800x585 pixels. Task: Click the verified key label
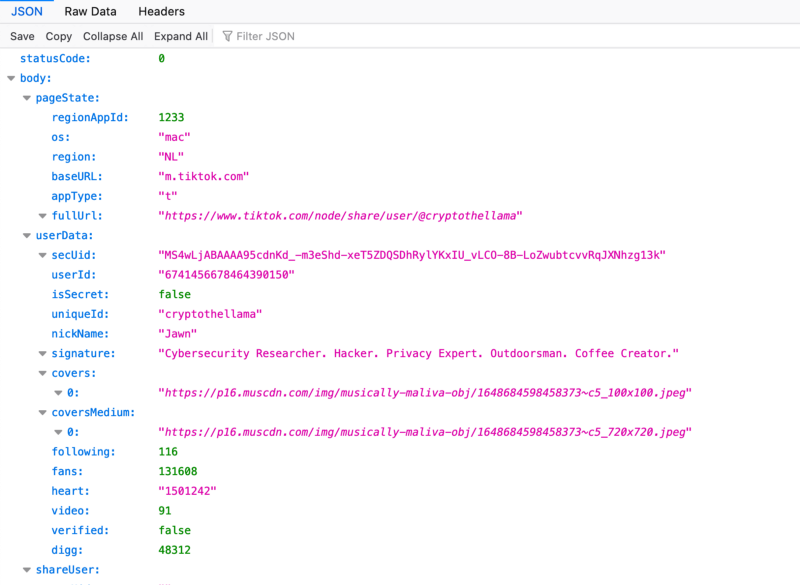click(x=80, y=530)
